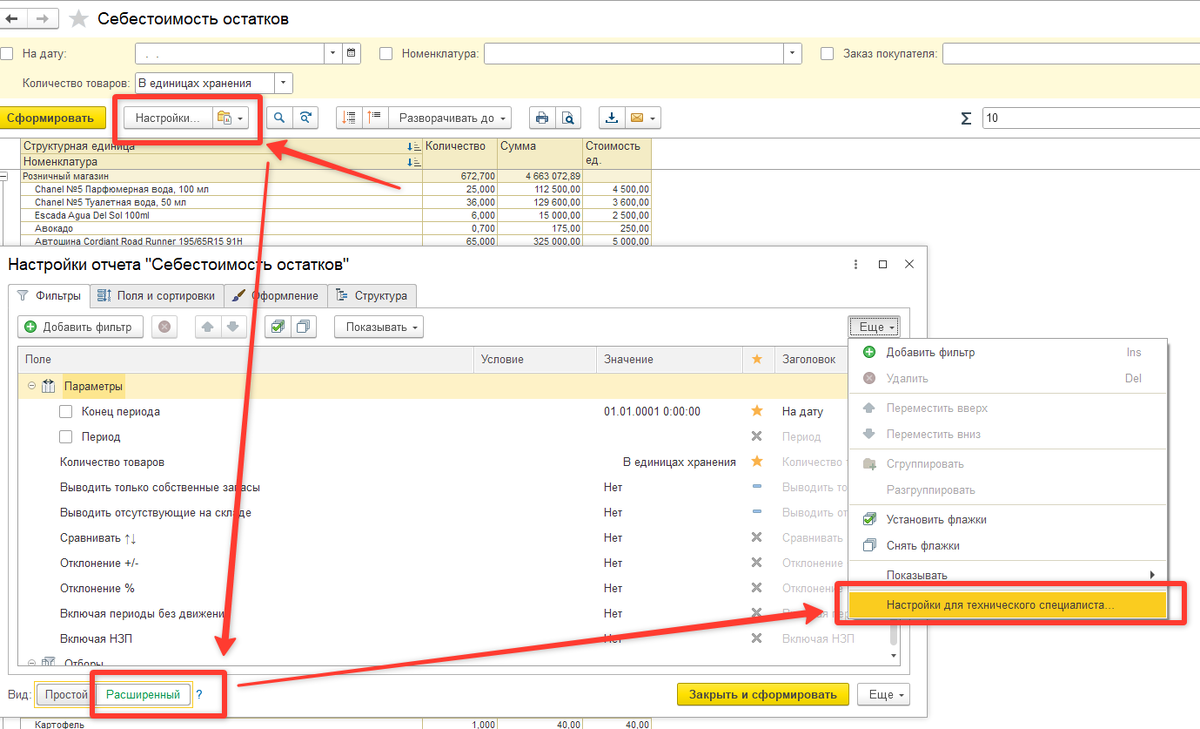Image resolution: width=1200 pixels, height=729 pixels.
Task: Open dropdown arrow next to email icon
Action: point(653,118)
